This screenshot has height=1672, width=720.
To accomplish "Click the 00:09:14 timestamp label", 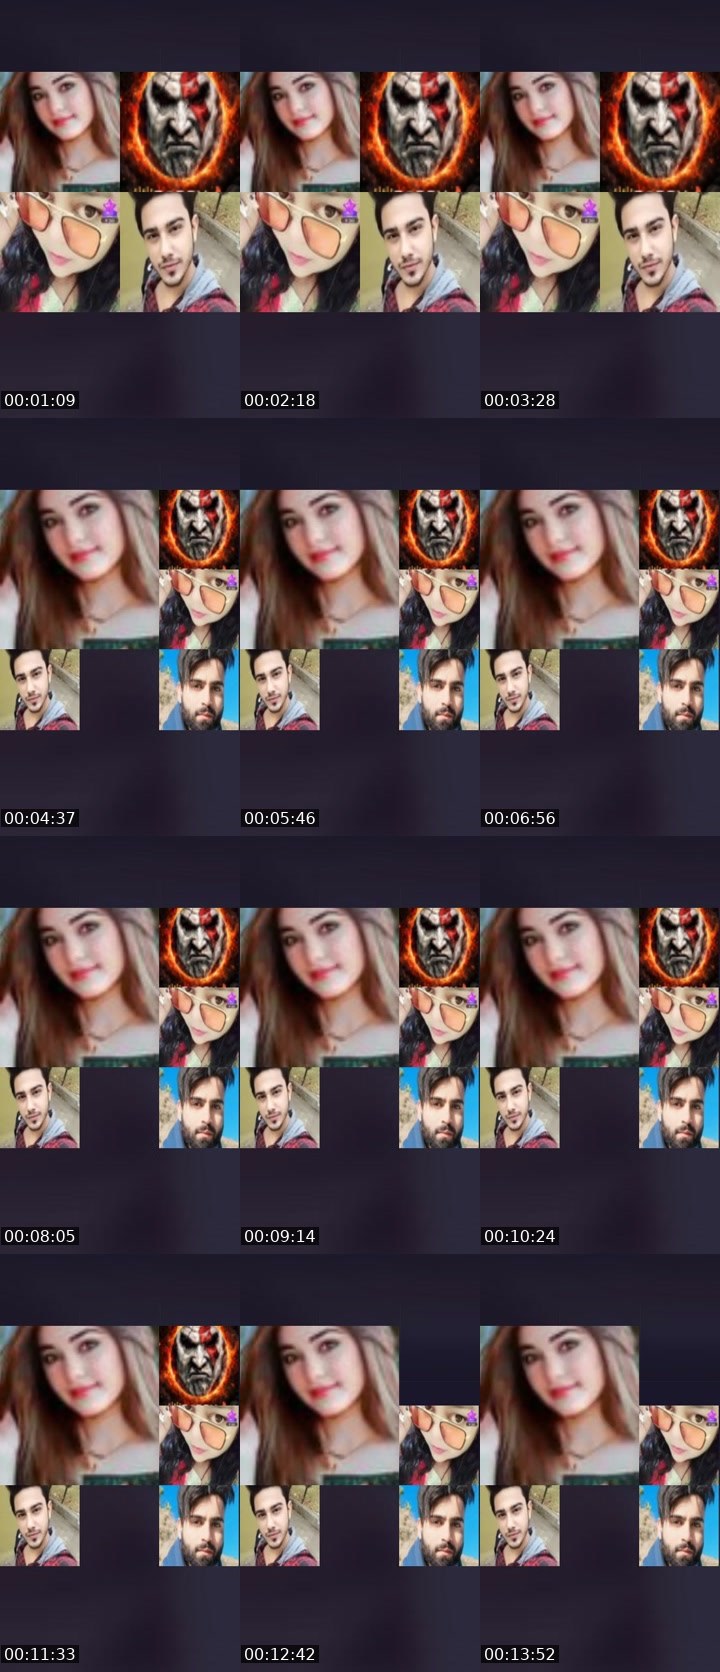I will 280,1236.
